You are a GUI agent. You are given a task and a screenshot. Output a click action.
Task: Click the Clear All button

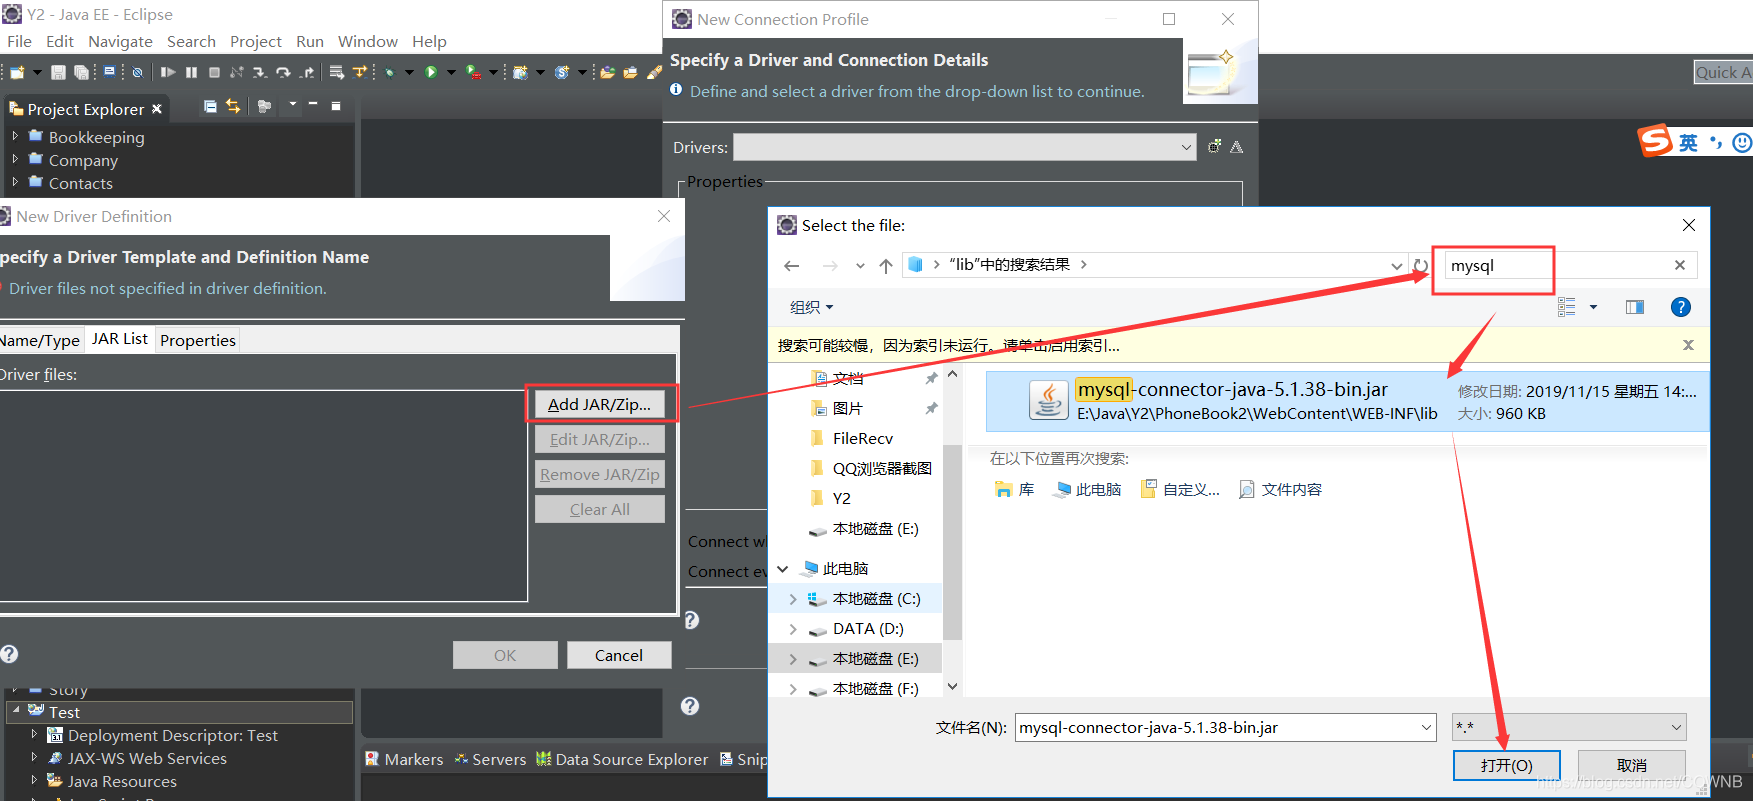pyautogui.click(x=599, y=509)
